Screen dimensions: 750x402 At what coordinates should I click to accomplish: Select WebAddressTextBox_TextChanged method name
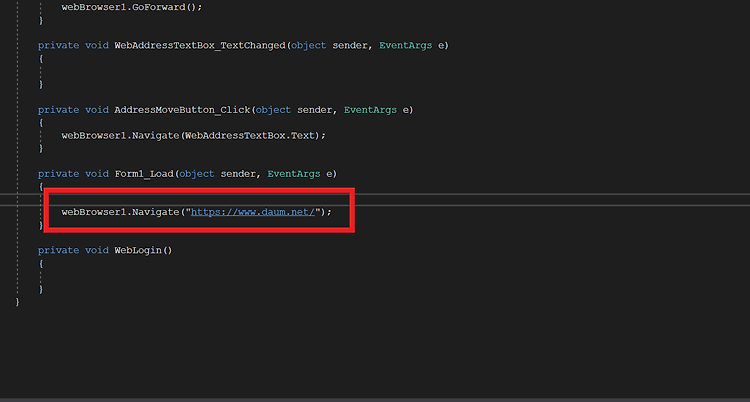(x=199, y=45)
